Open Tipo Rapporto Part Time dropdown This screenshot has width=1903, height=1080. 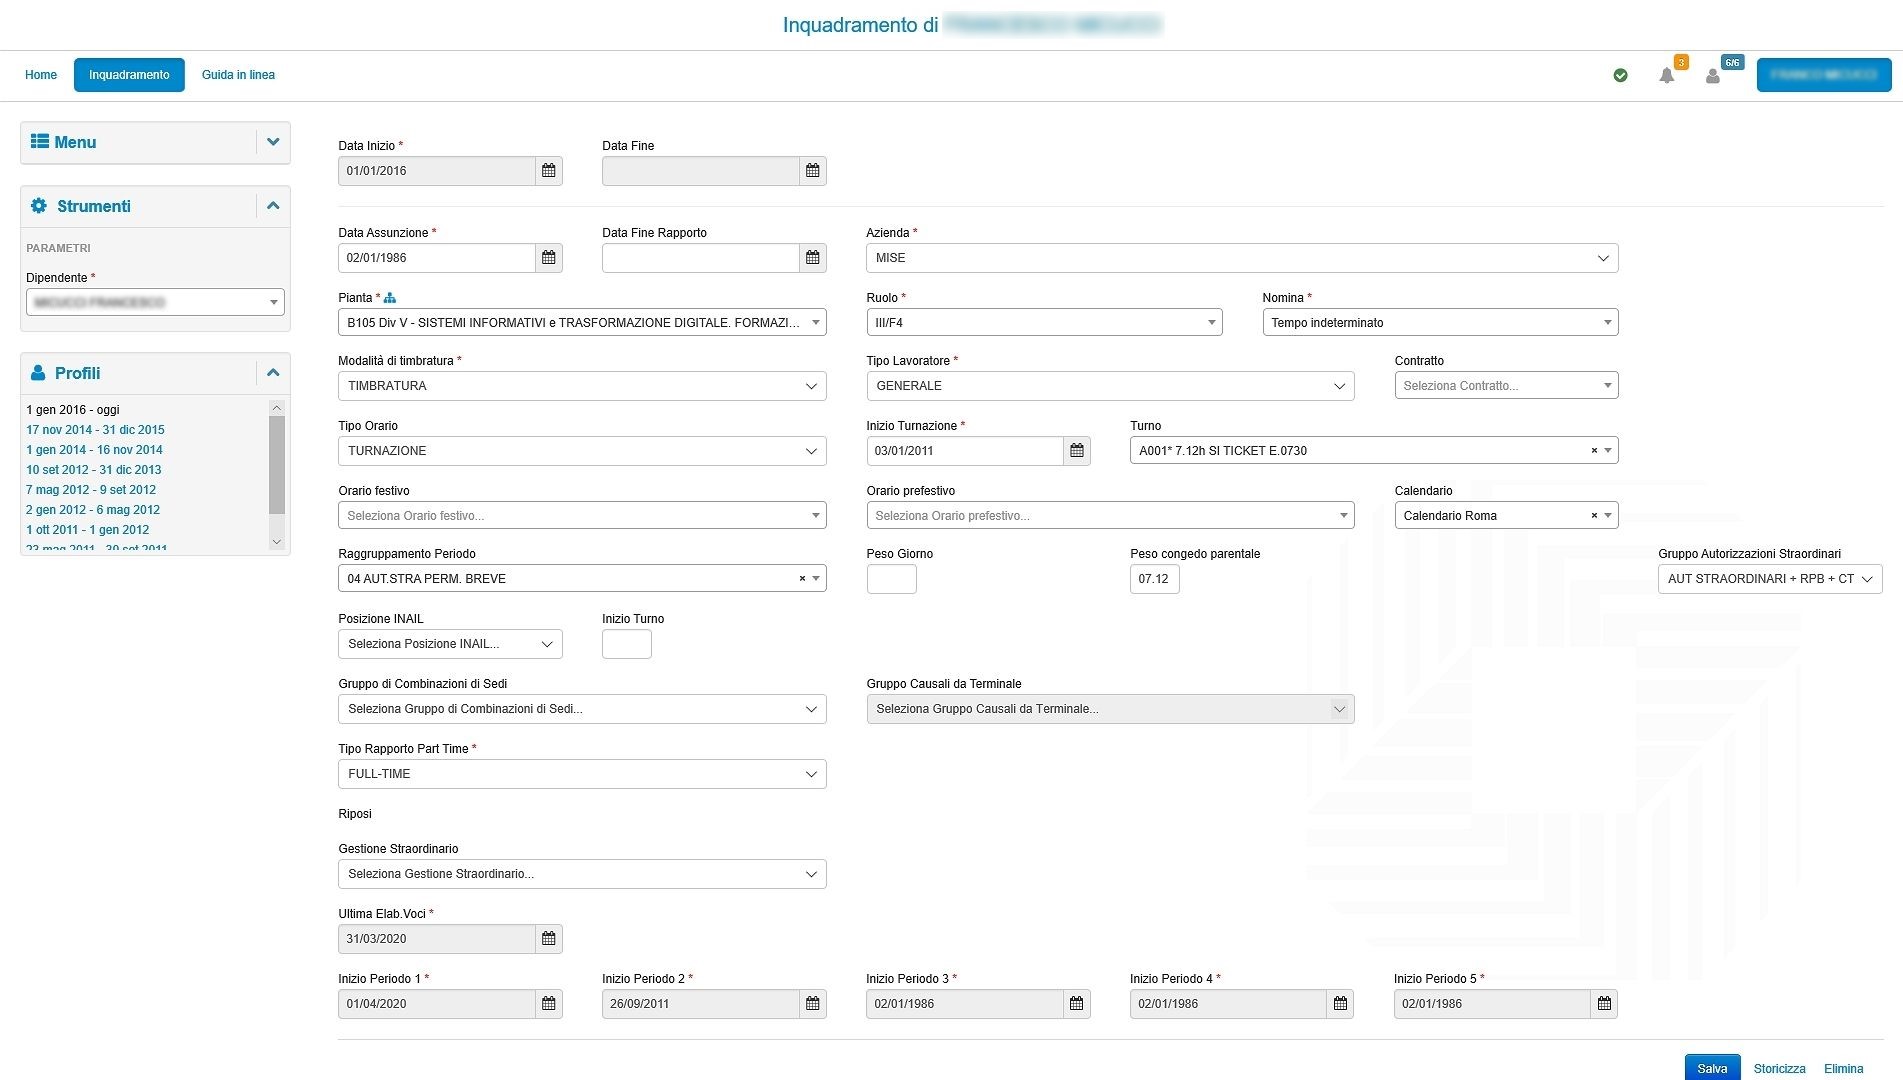[x=582, y=774]
